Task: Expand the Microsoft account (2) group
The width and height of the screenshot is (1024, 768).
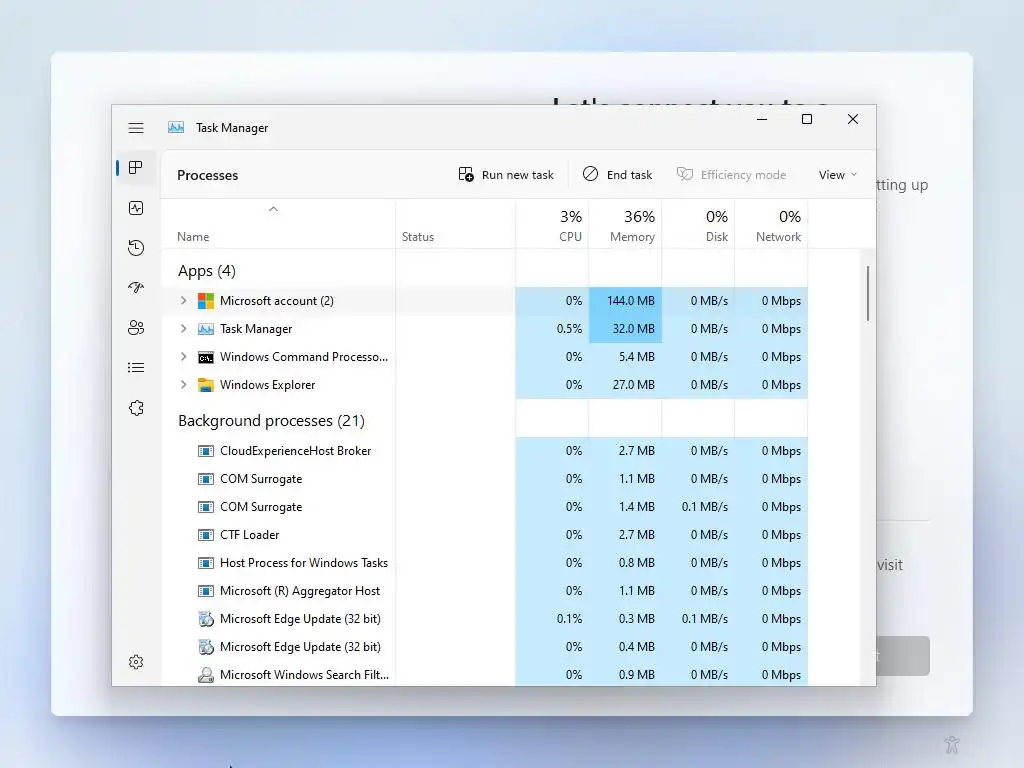Action: pos(184,300)
